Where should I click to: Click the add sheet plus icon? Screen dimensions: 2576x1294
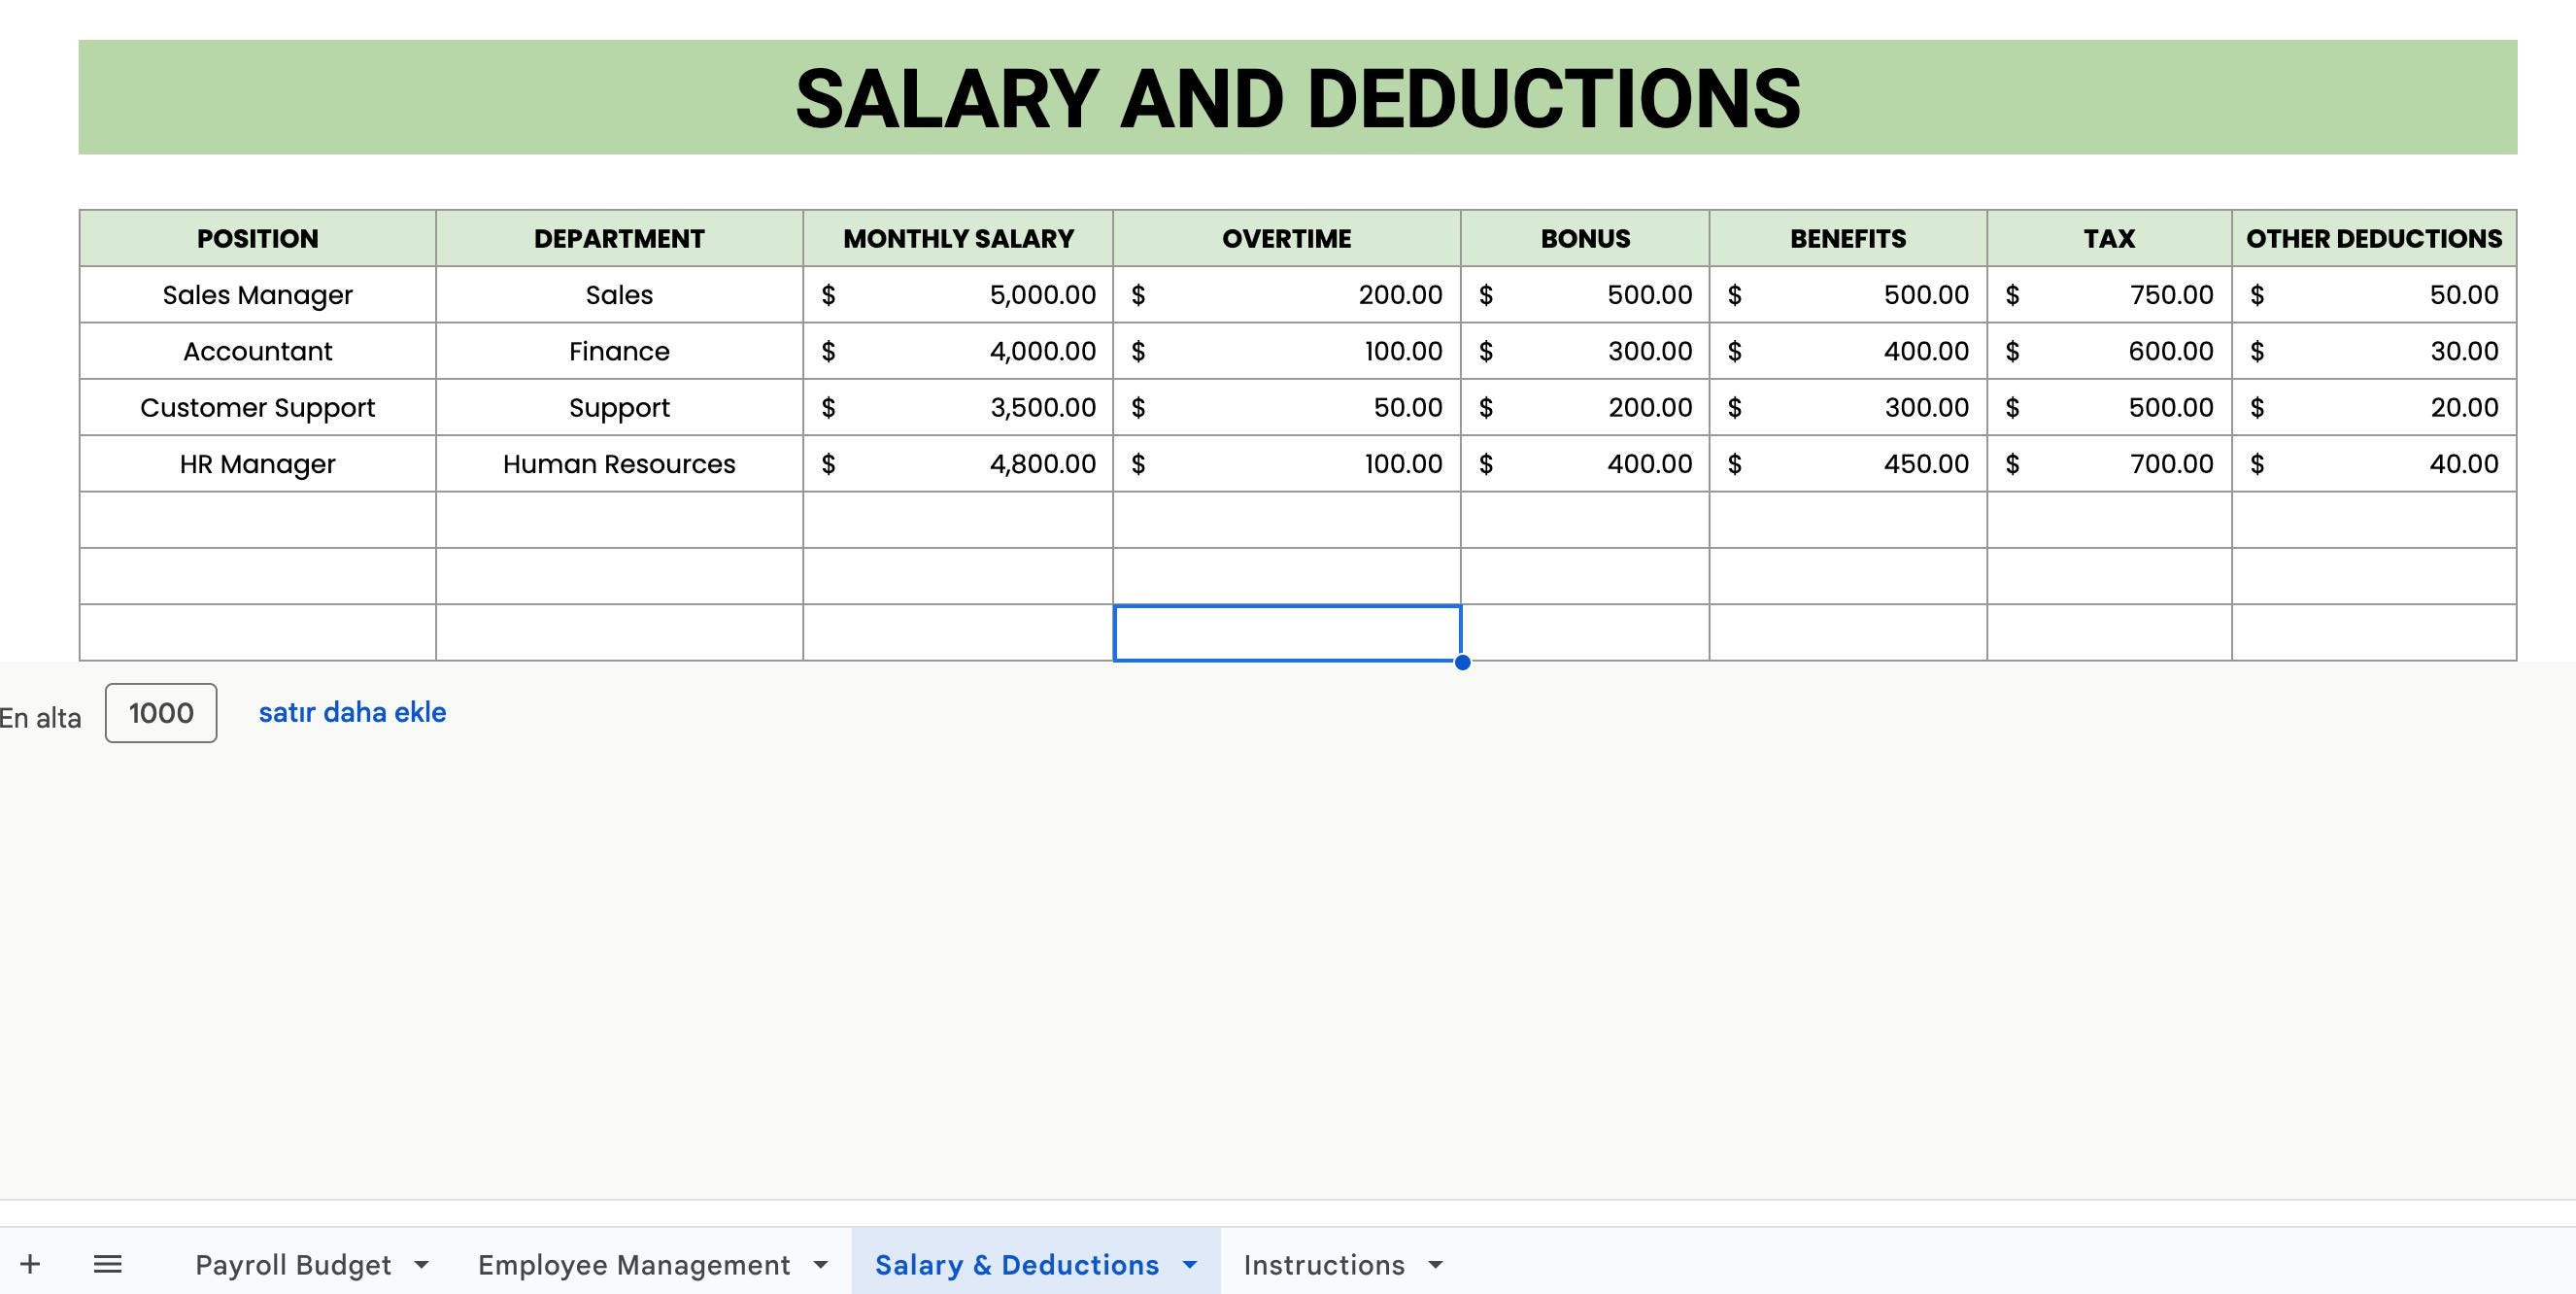pos(30,1263)
